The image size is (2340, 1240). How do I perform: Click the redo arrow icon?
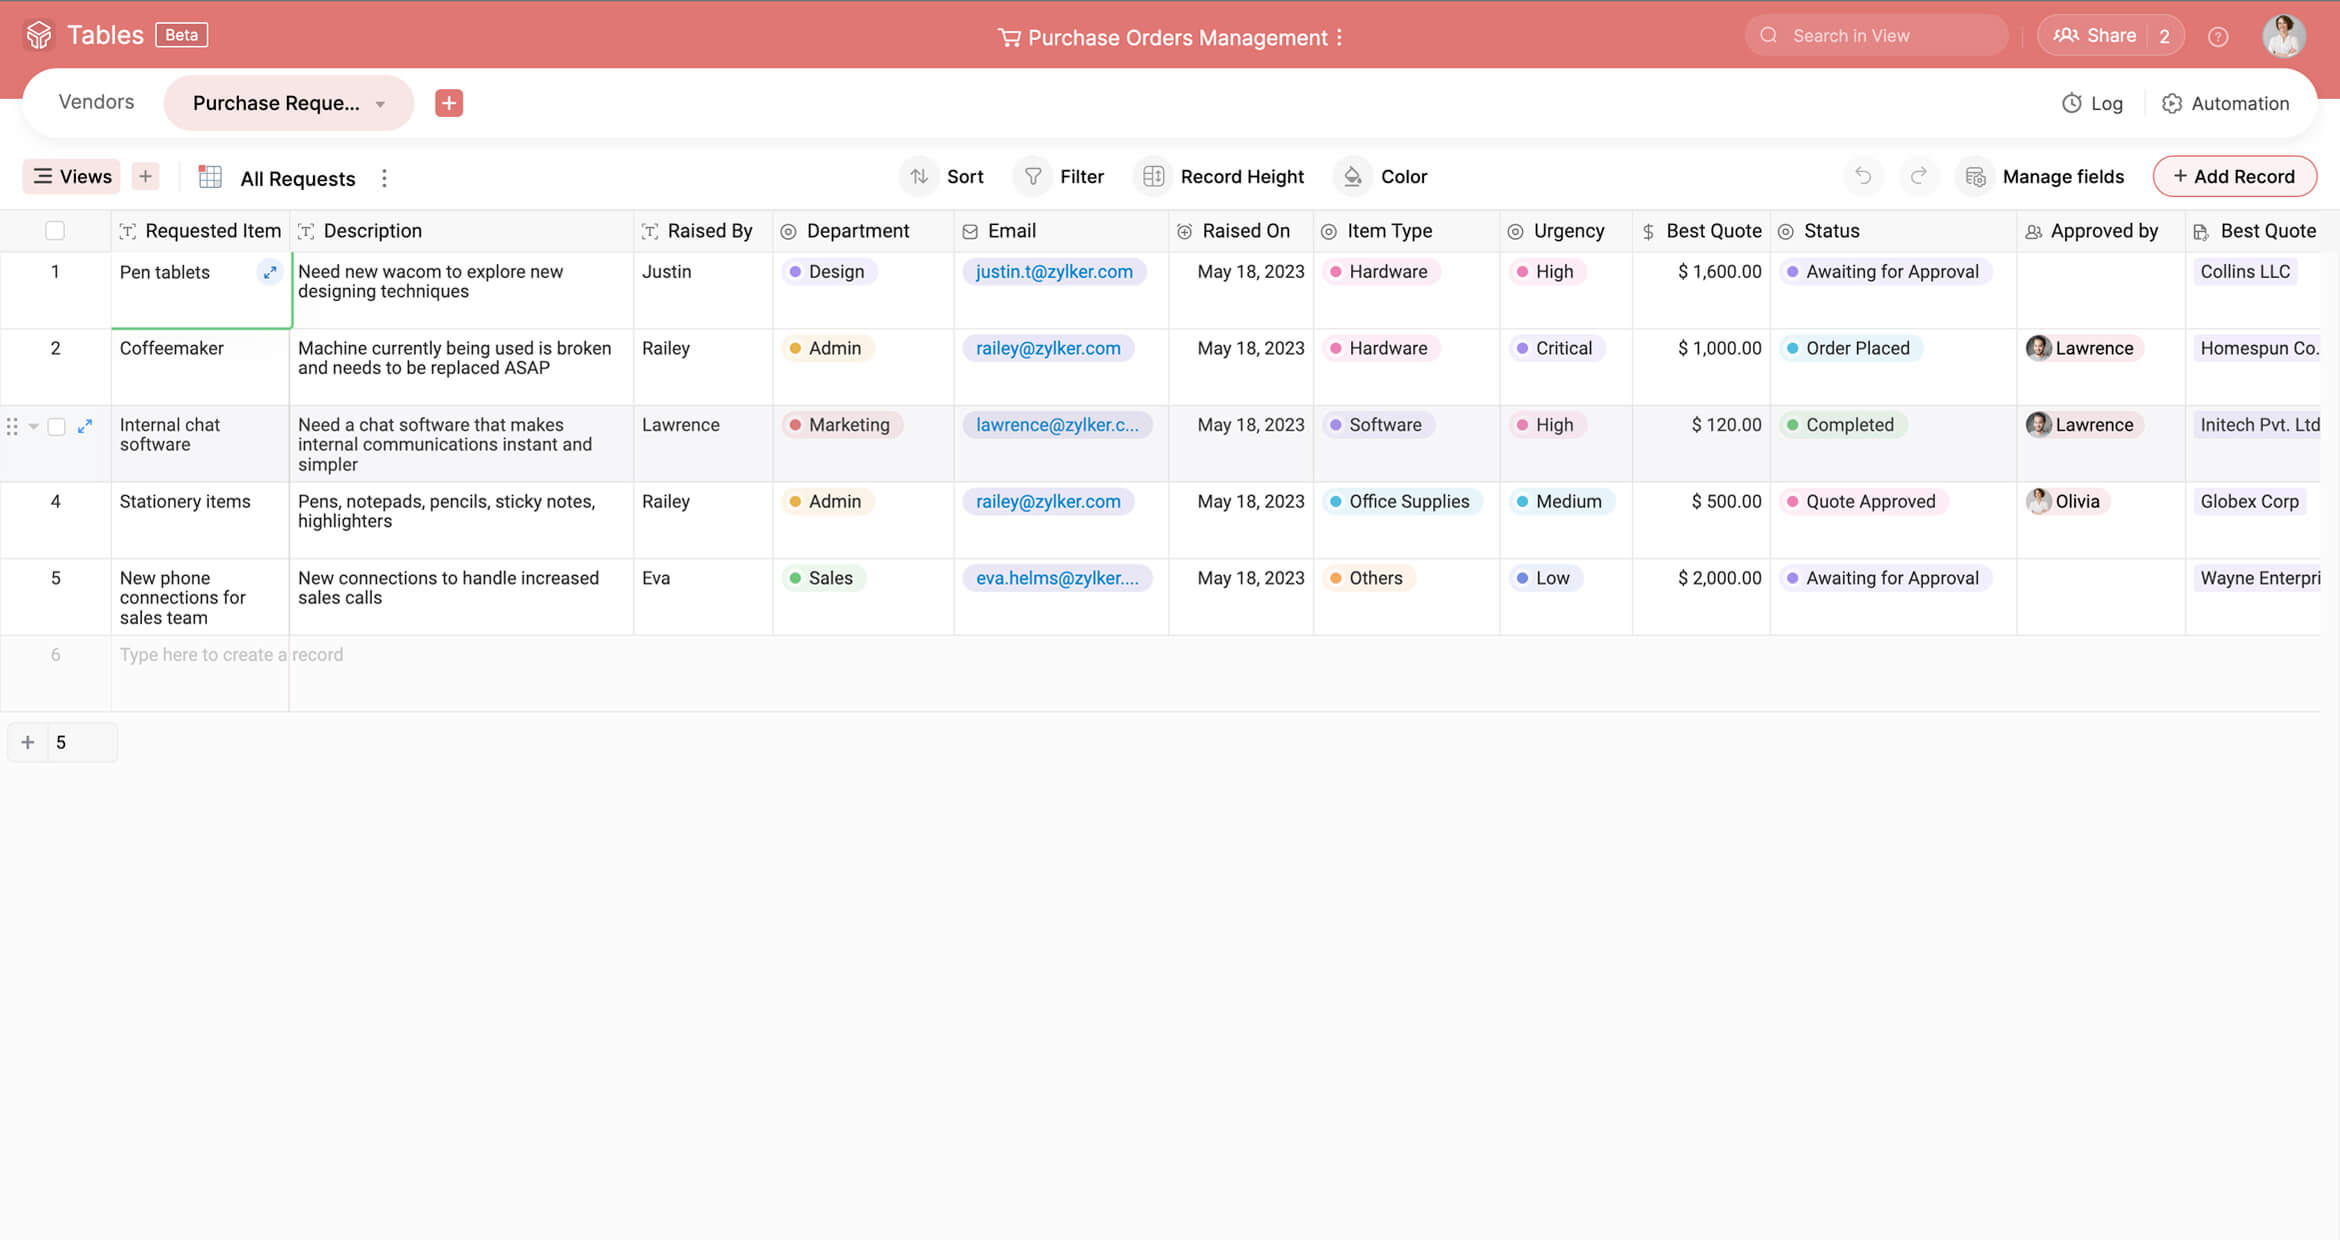tap(1918, 176)
